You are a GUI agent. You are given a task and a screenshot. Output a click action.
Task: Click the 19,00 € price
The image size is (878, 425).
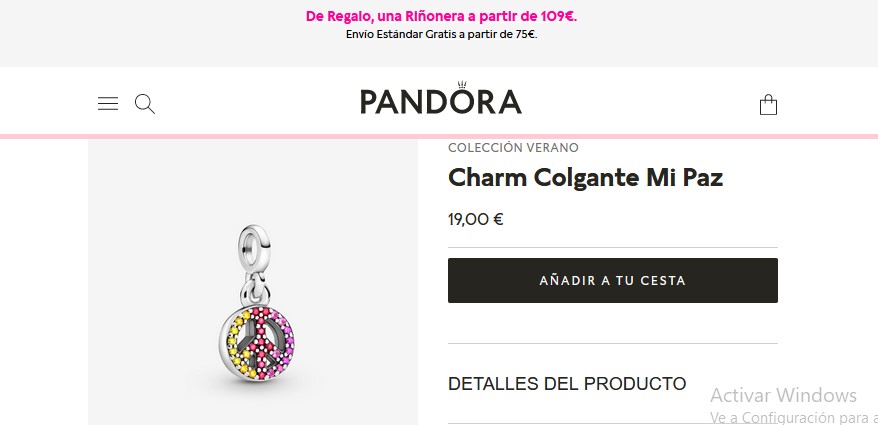point(475,219)
